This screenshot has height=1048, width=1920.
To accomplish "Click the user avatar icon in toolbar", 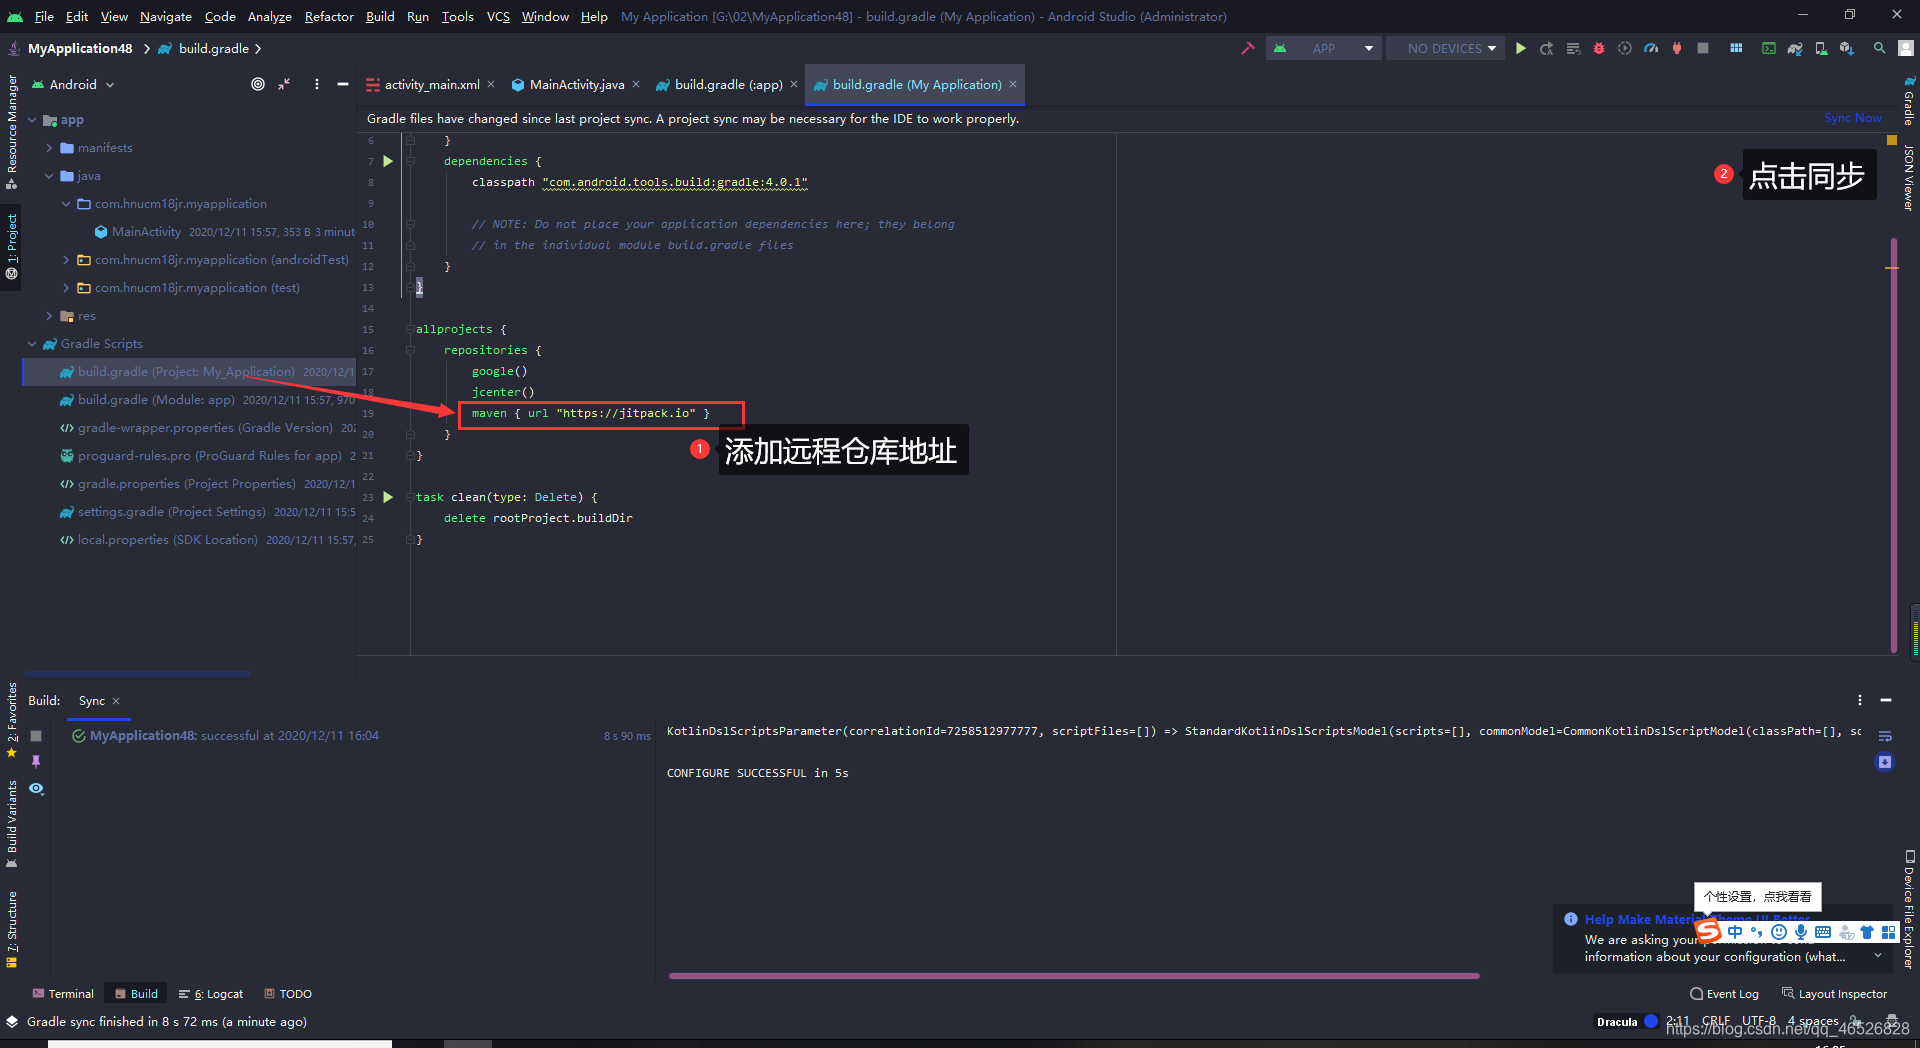I will point(1906,48).
